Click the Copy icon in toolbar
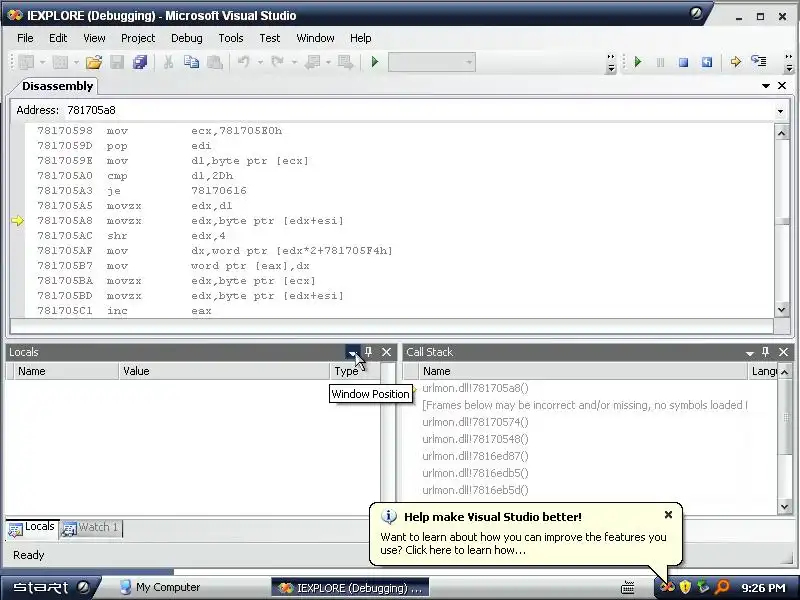Viewport: 800px width, 600px height. tap(191, 62)
